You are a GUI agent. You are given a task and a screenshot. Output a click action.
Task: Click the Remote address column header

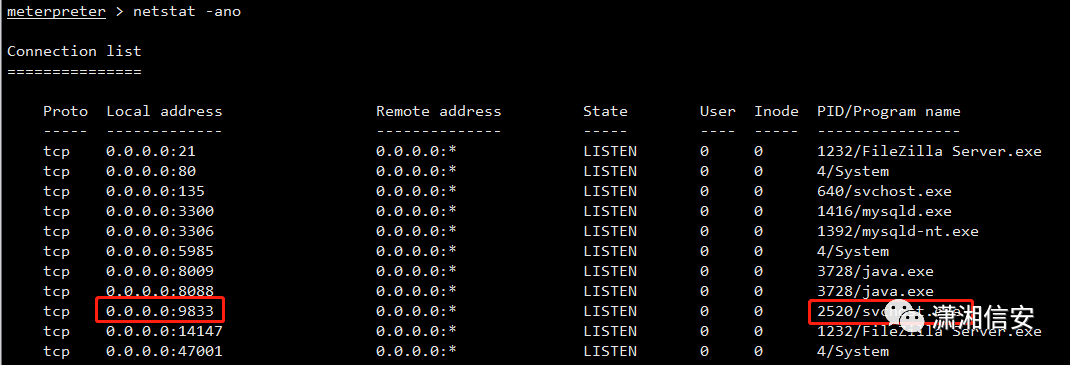(x=439, y=111)
